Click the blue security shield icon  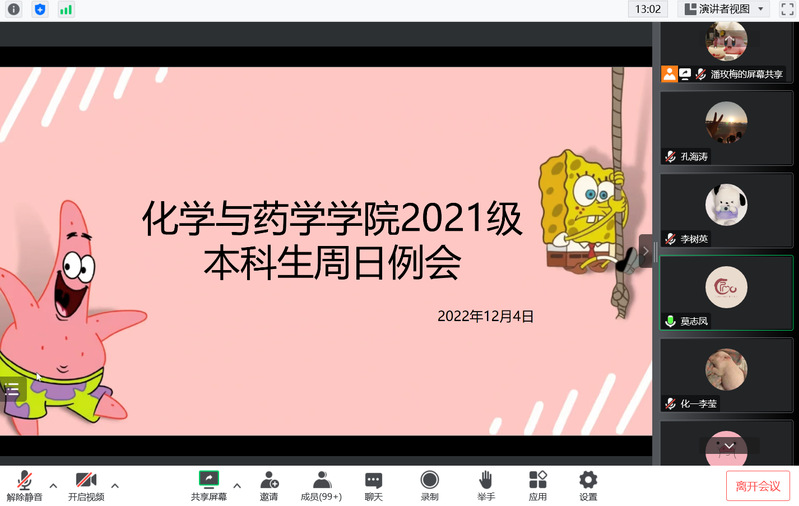40,9
